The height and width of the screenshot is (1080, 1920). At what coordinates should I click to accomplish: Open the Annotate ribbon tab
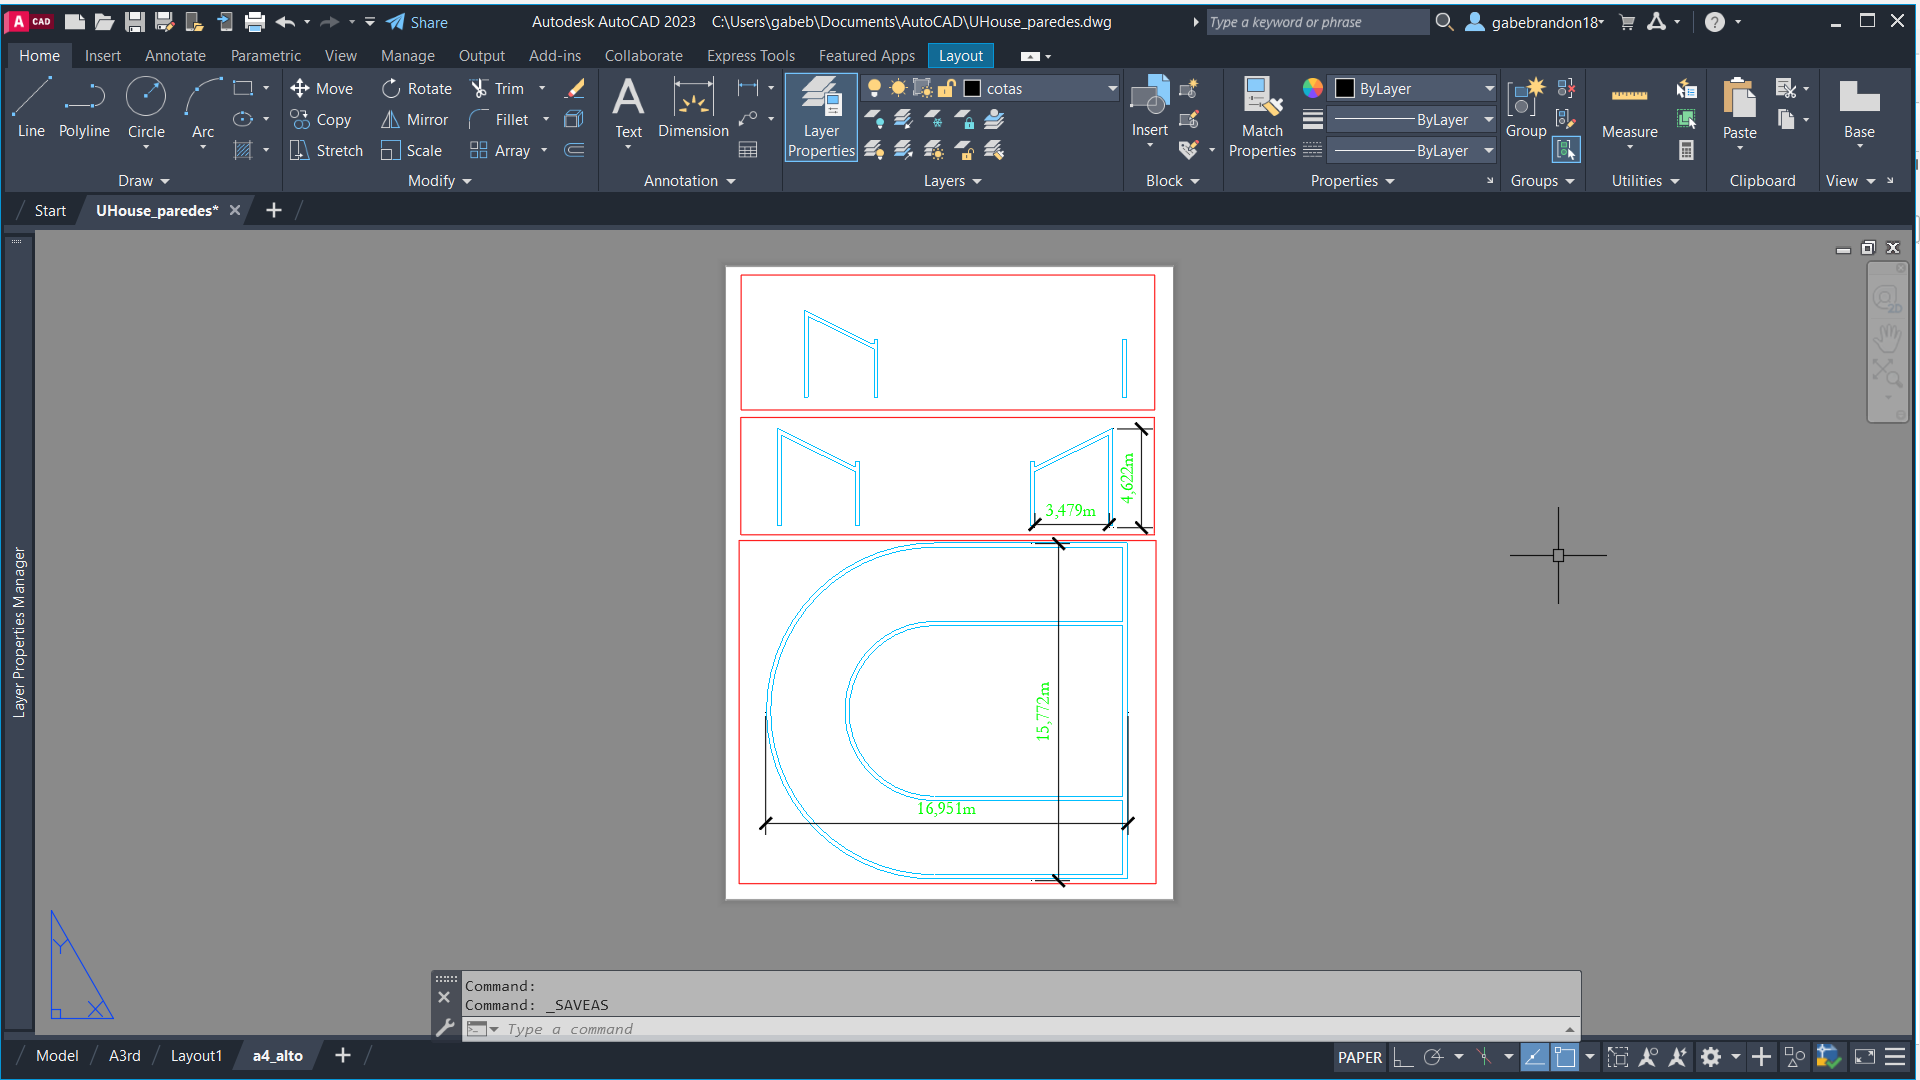175,56
